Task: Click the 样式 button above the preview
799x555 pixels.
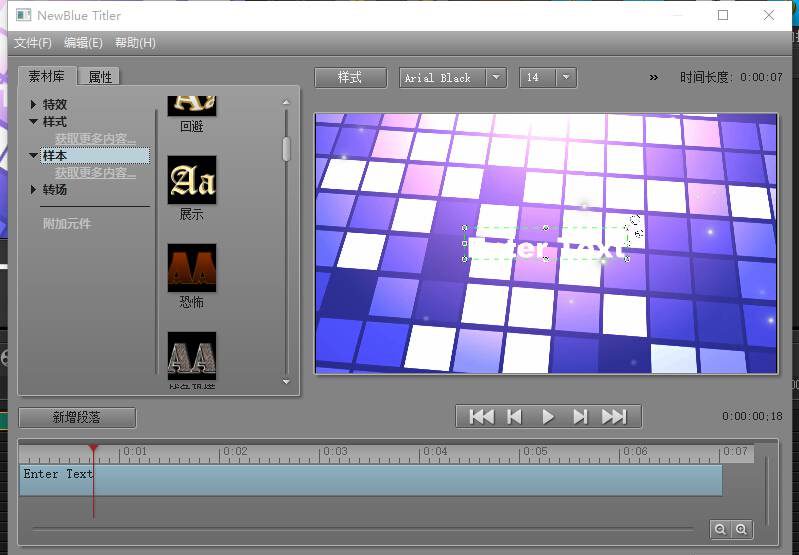Action: point(350,77)
